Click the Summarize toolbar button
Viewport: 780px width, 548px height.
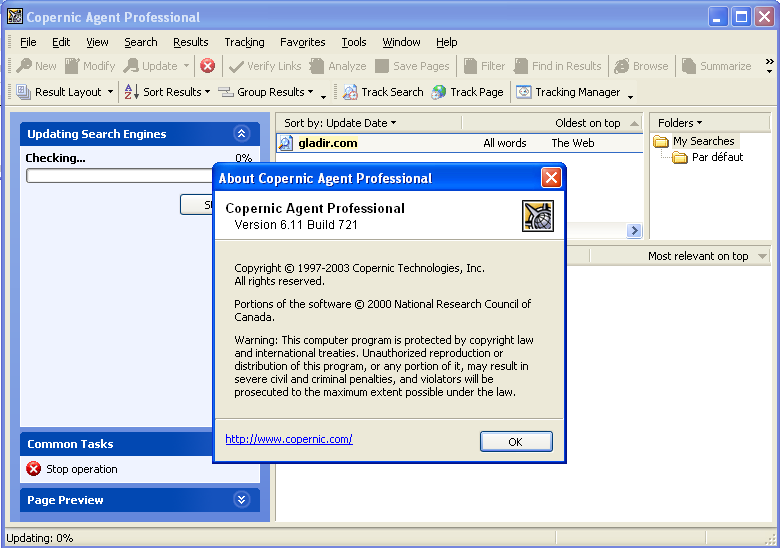point(716,66)
